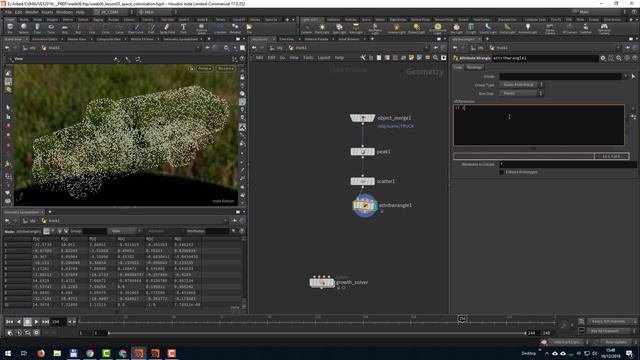Select the scatter1 node
The height and width of the screenshot is (360, 640).
[362, 181]
